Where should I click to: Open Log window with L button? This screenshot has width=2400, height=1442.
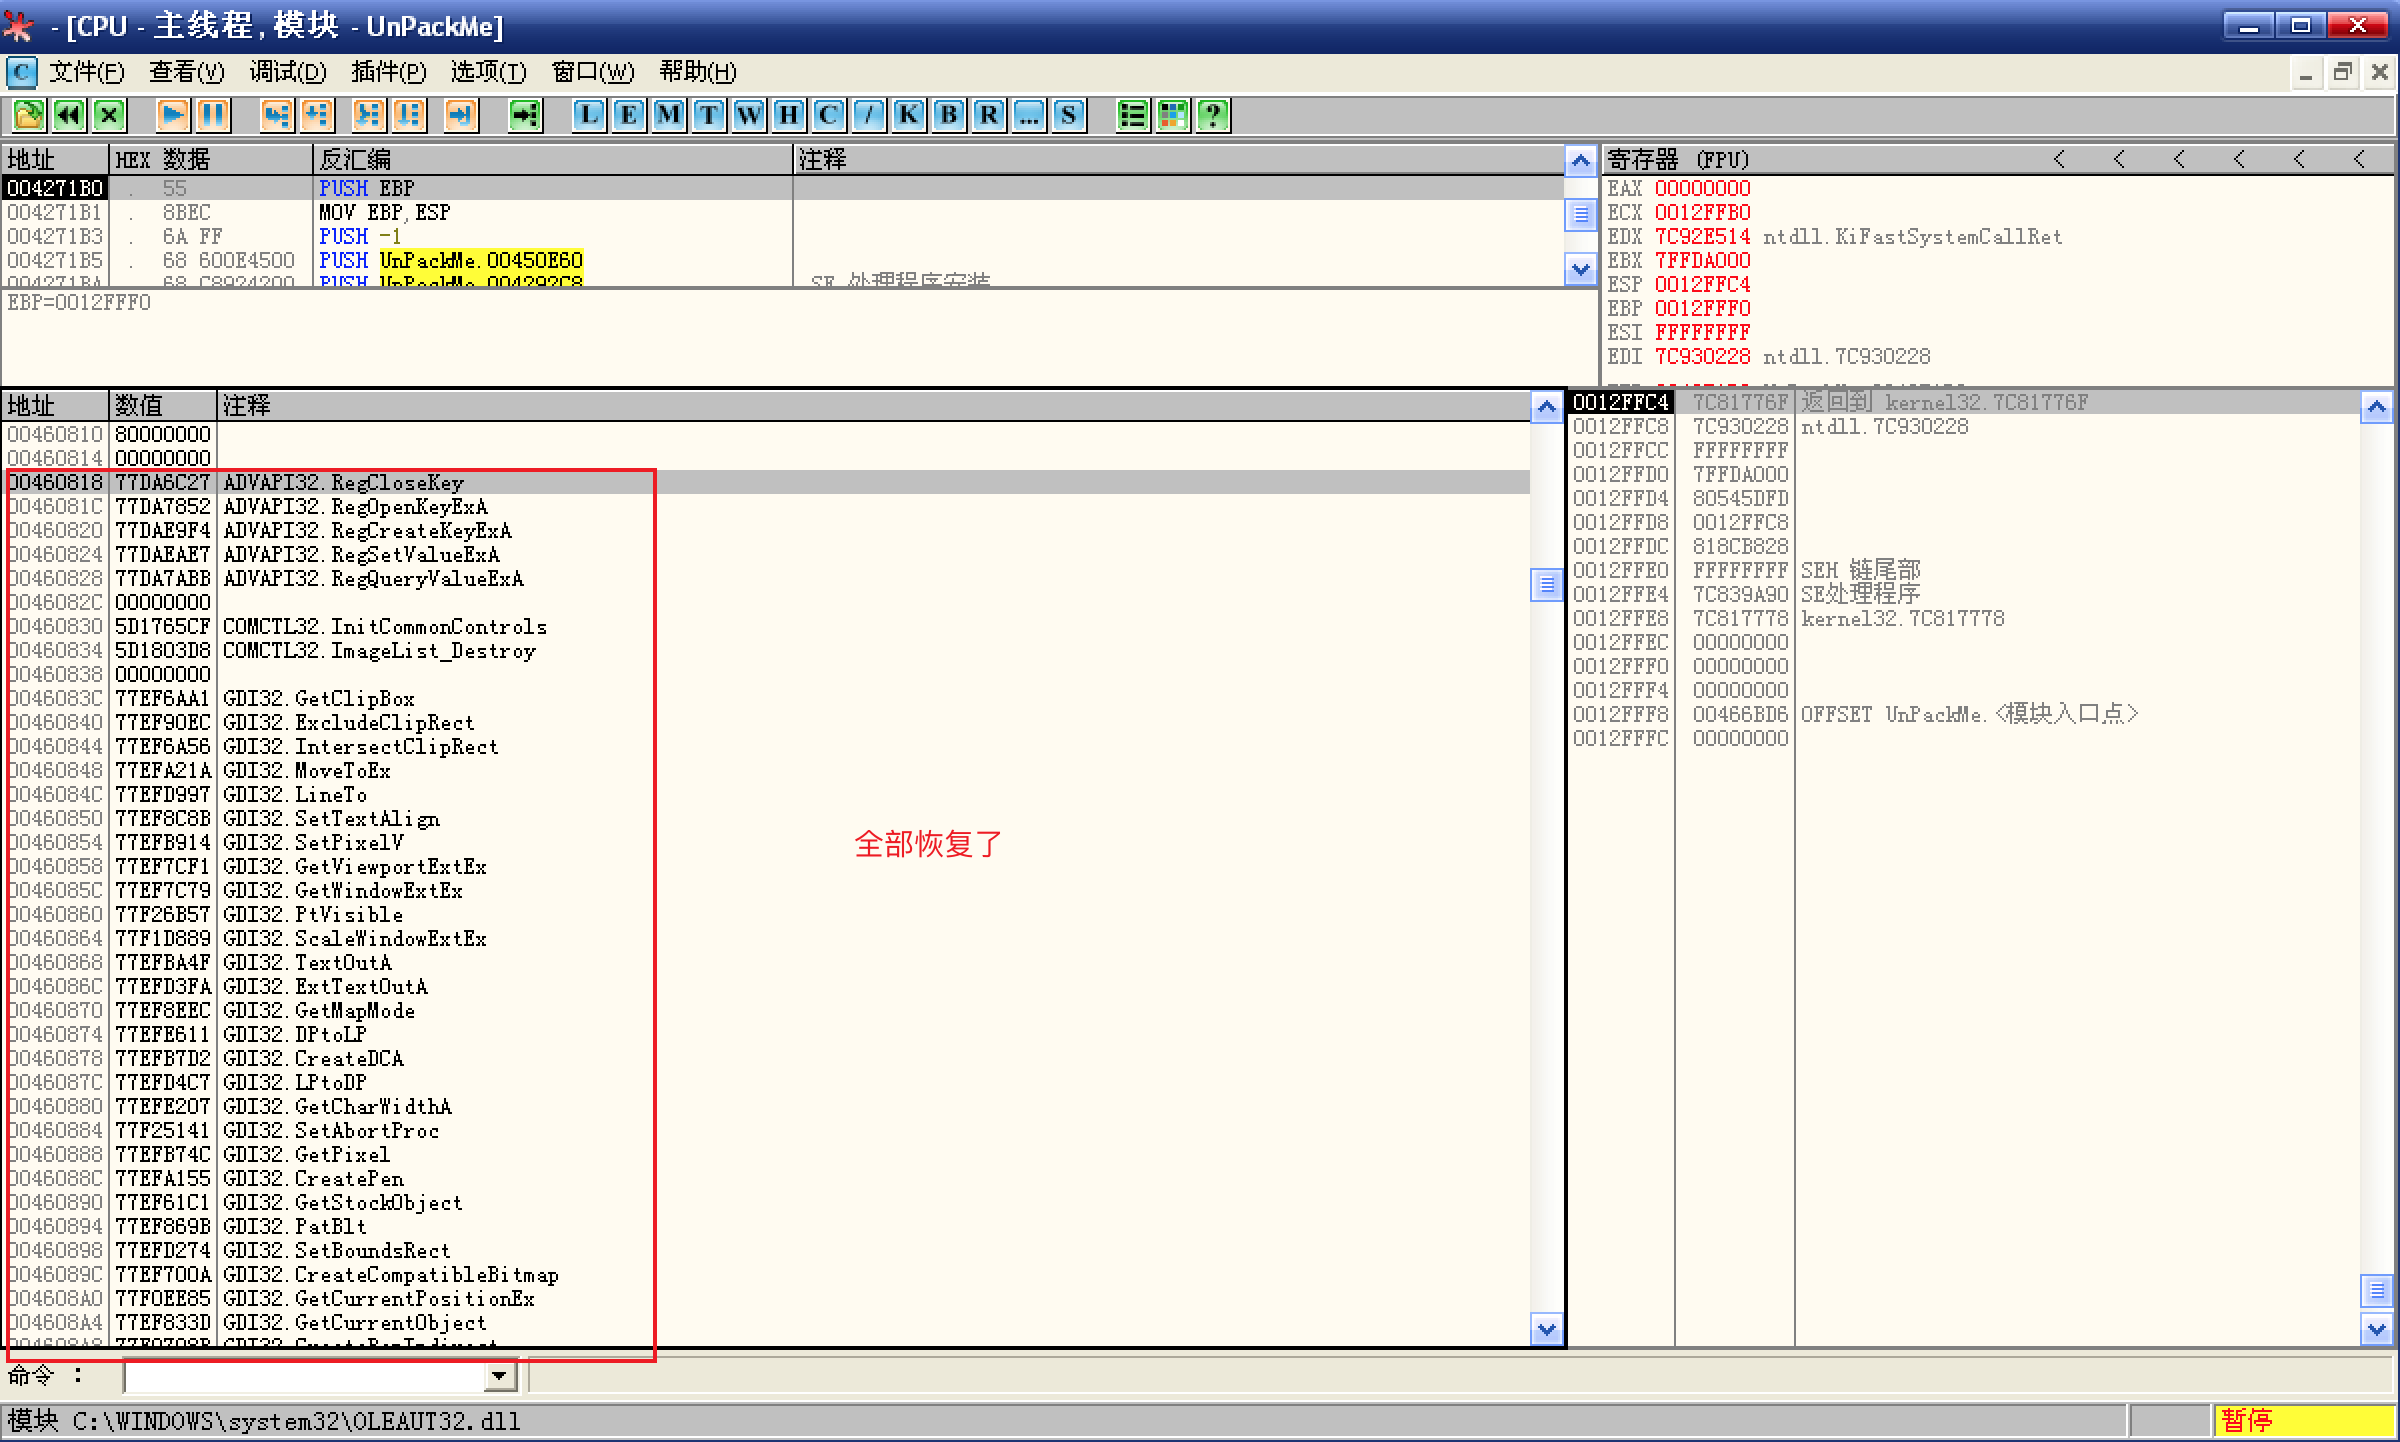(x=589, y=116)
